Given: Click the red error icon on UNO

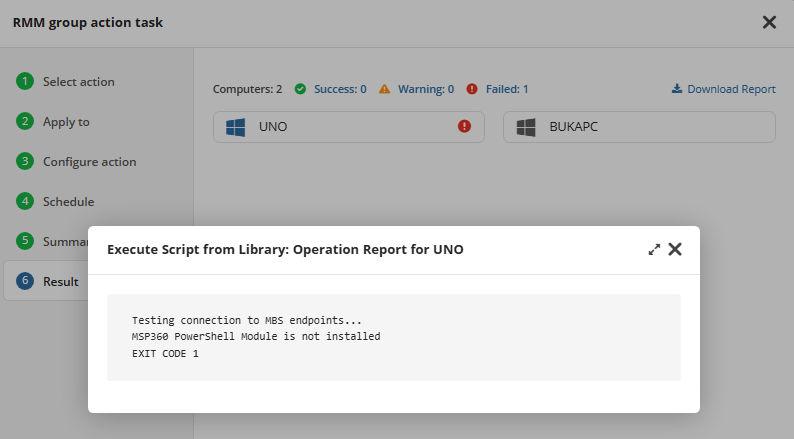Looking at the screenshot, I should pyautogui.click(x=464, y=127).
